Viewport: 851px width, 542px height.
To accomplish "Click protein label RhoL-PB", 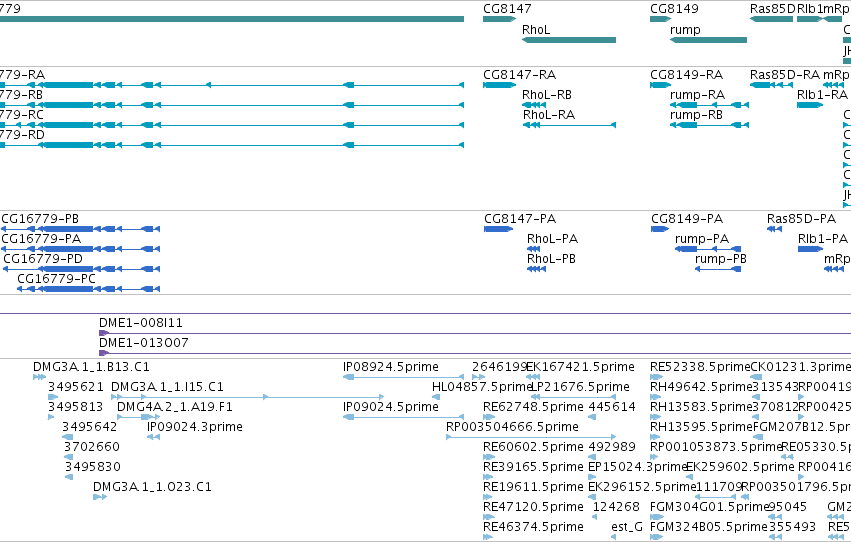I will 551,259.
